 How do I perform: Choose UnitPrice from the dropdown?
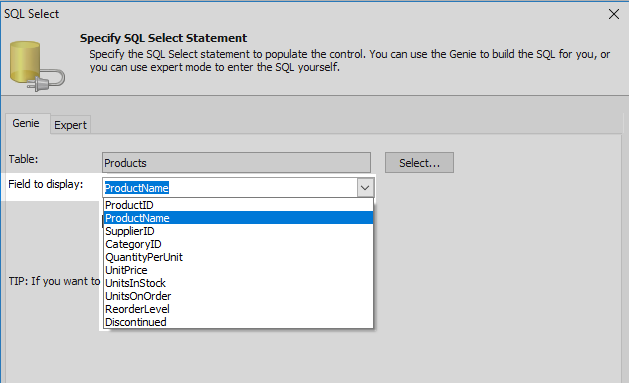coord(238,270)
